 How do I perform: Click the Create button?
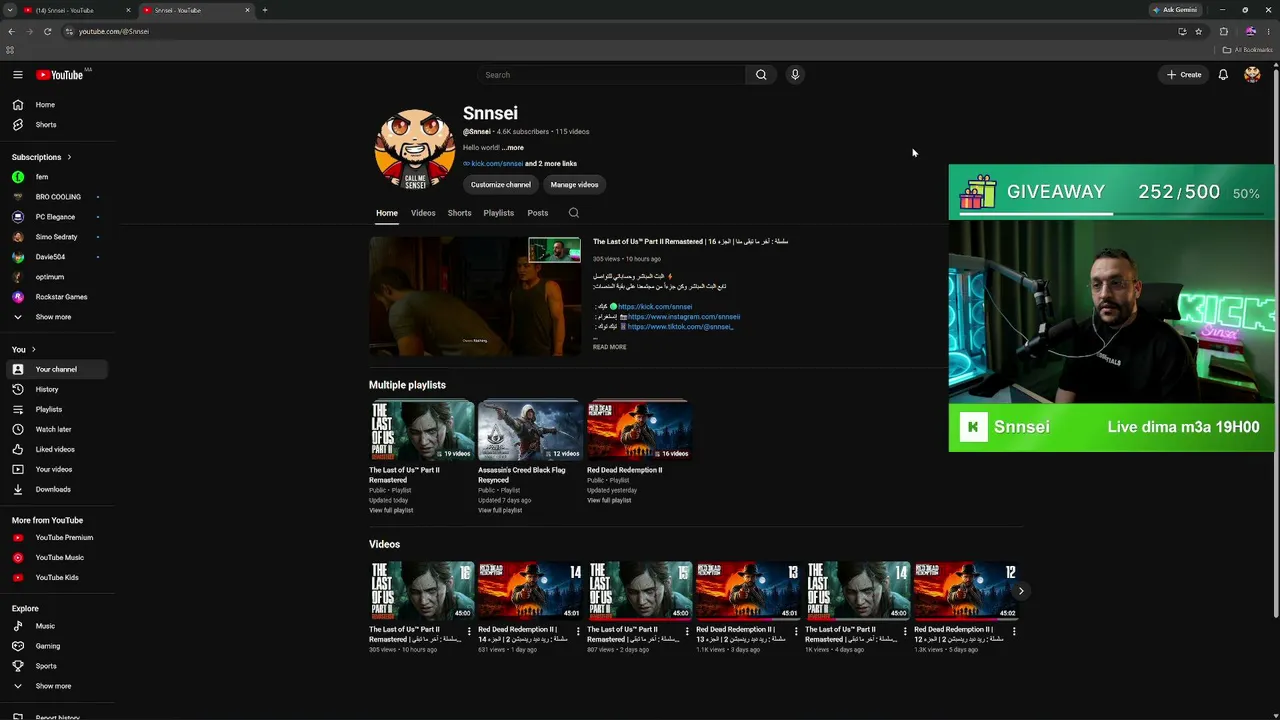click(1184, 75)
